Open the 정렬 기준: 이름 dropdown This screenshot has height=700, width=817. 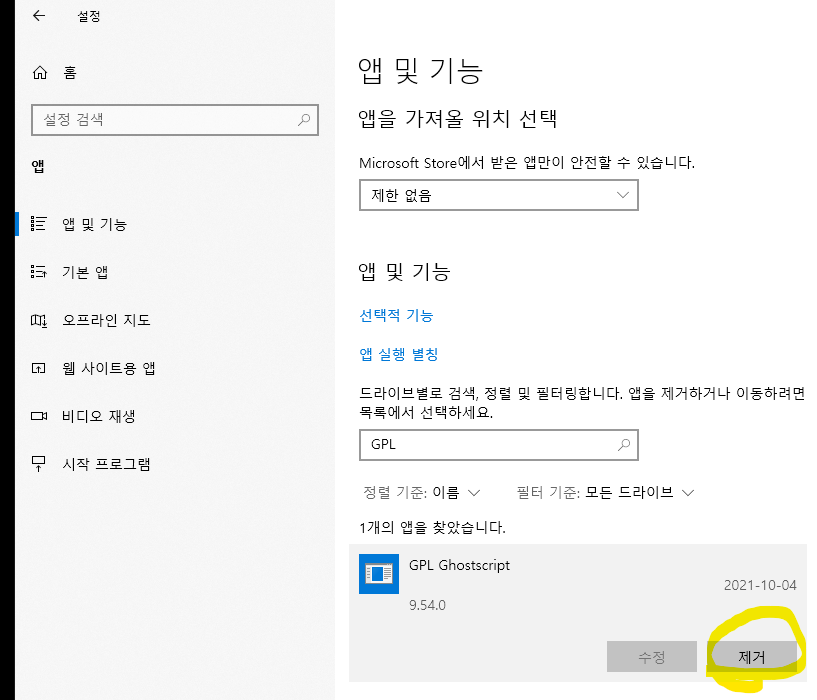(x=422, y=493)
